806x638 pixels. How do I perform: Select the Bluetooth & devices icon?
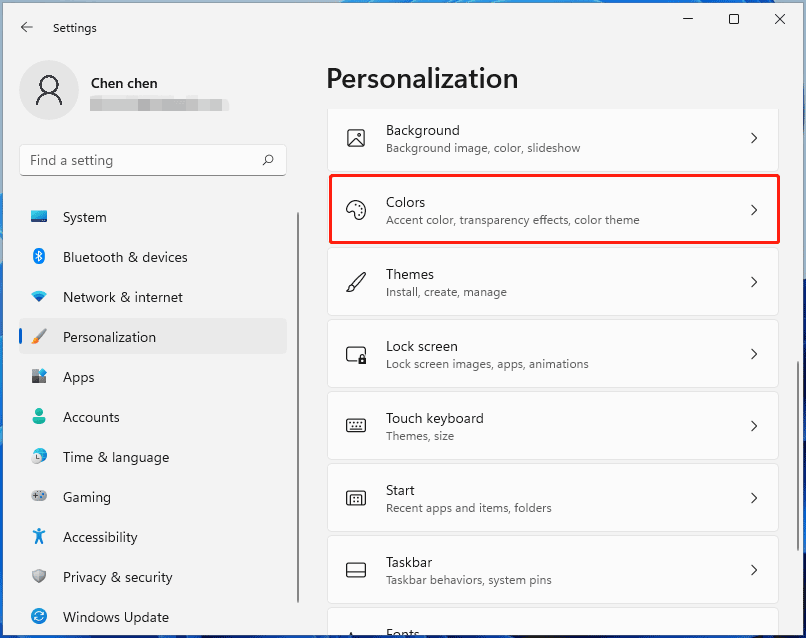tap(39, 257)
